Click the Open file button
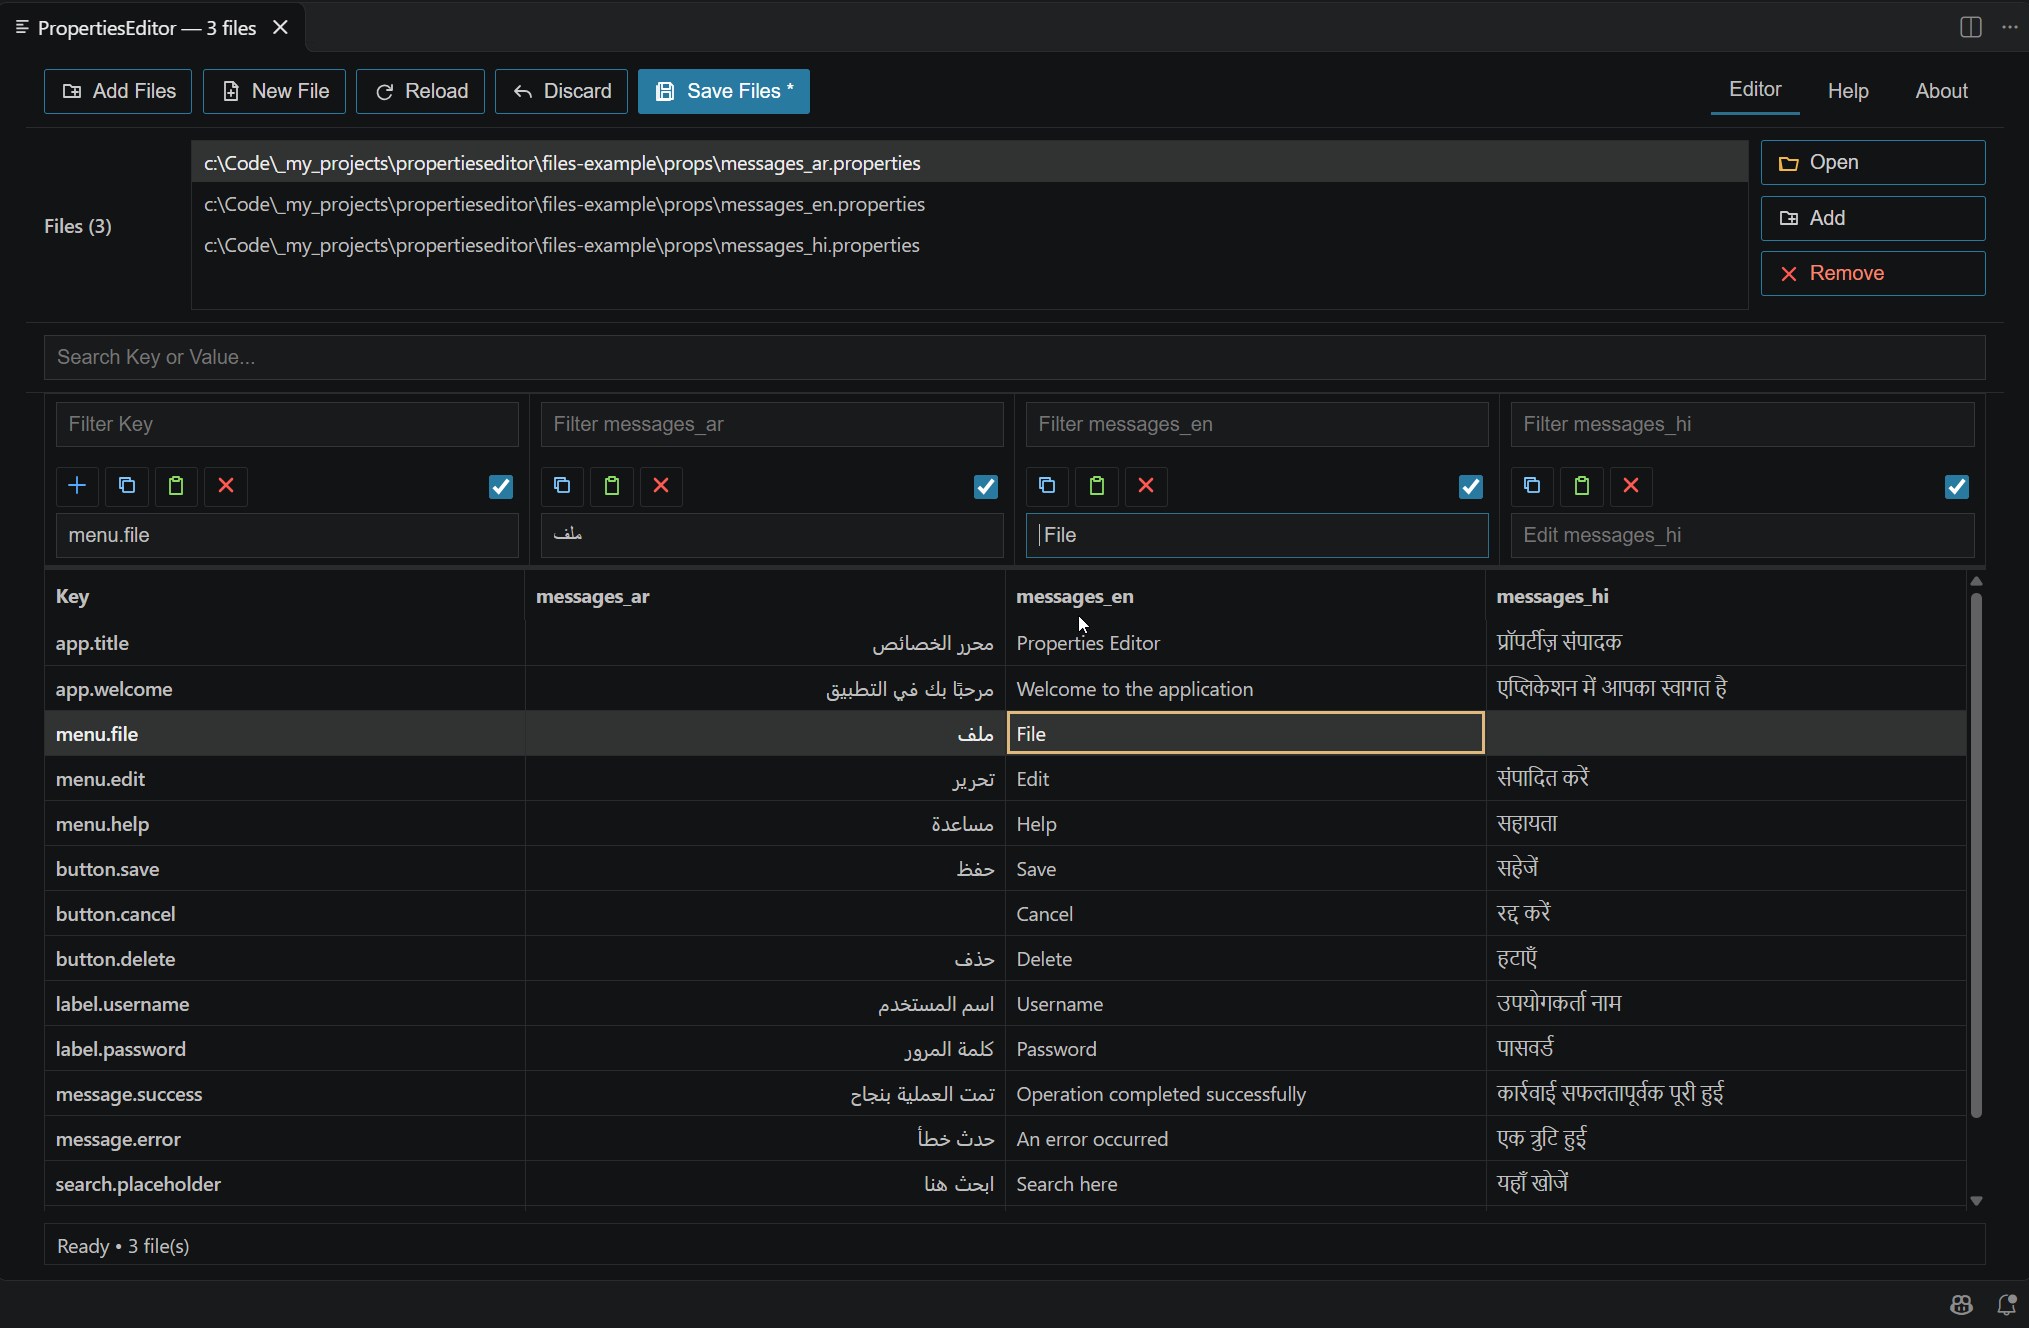This screenshot has width=2029, height=1328. (x=1873, y=162)
